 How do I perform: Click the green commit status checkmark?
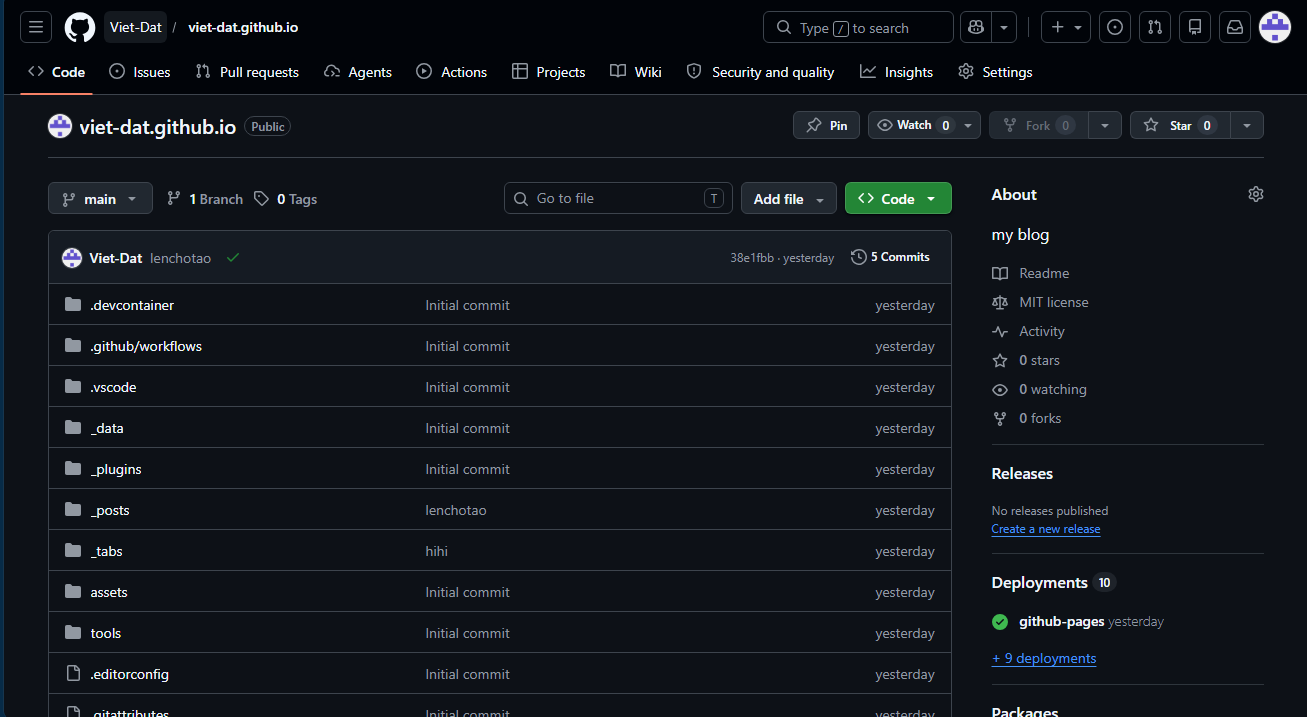tap(233, 257)
